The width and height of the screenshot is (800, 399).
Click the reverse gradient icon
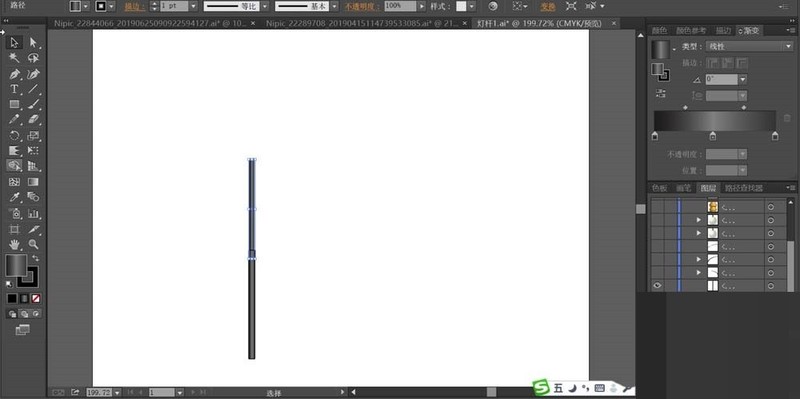(661, 93)
